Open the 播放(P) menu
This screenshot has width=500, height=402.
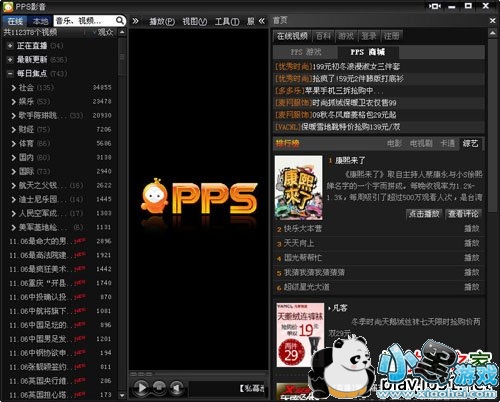point(162,21)
